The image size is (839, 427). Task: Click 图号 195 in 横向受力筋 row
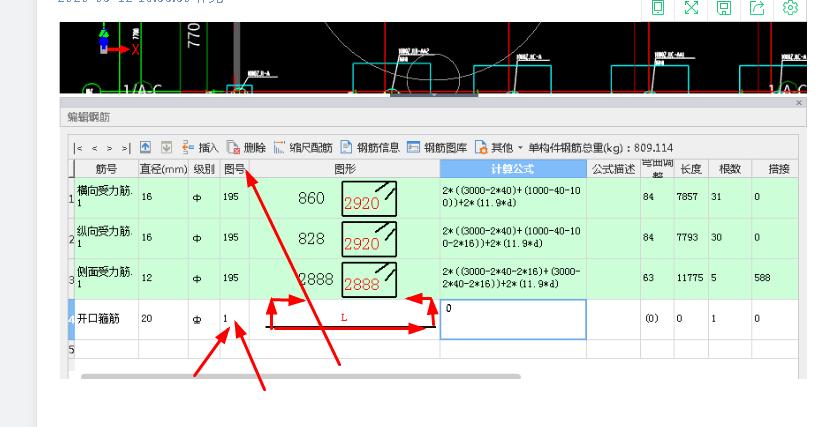coord(234,197)
